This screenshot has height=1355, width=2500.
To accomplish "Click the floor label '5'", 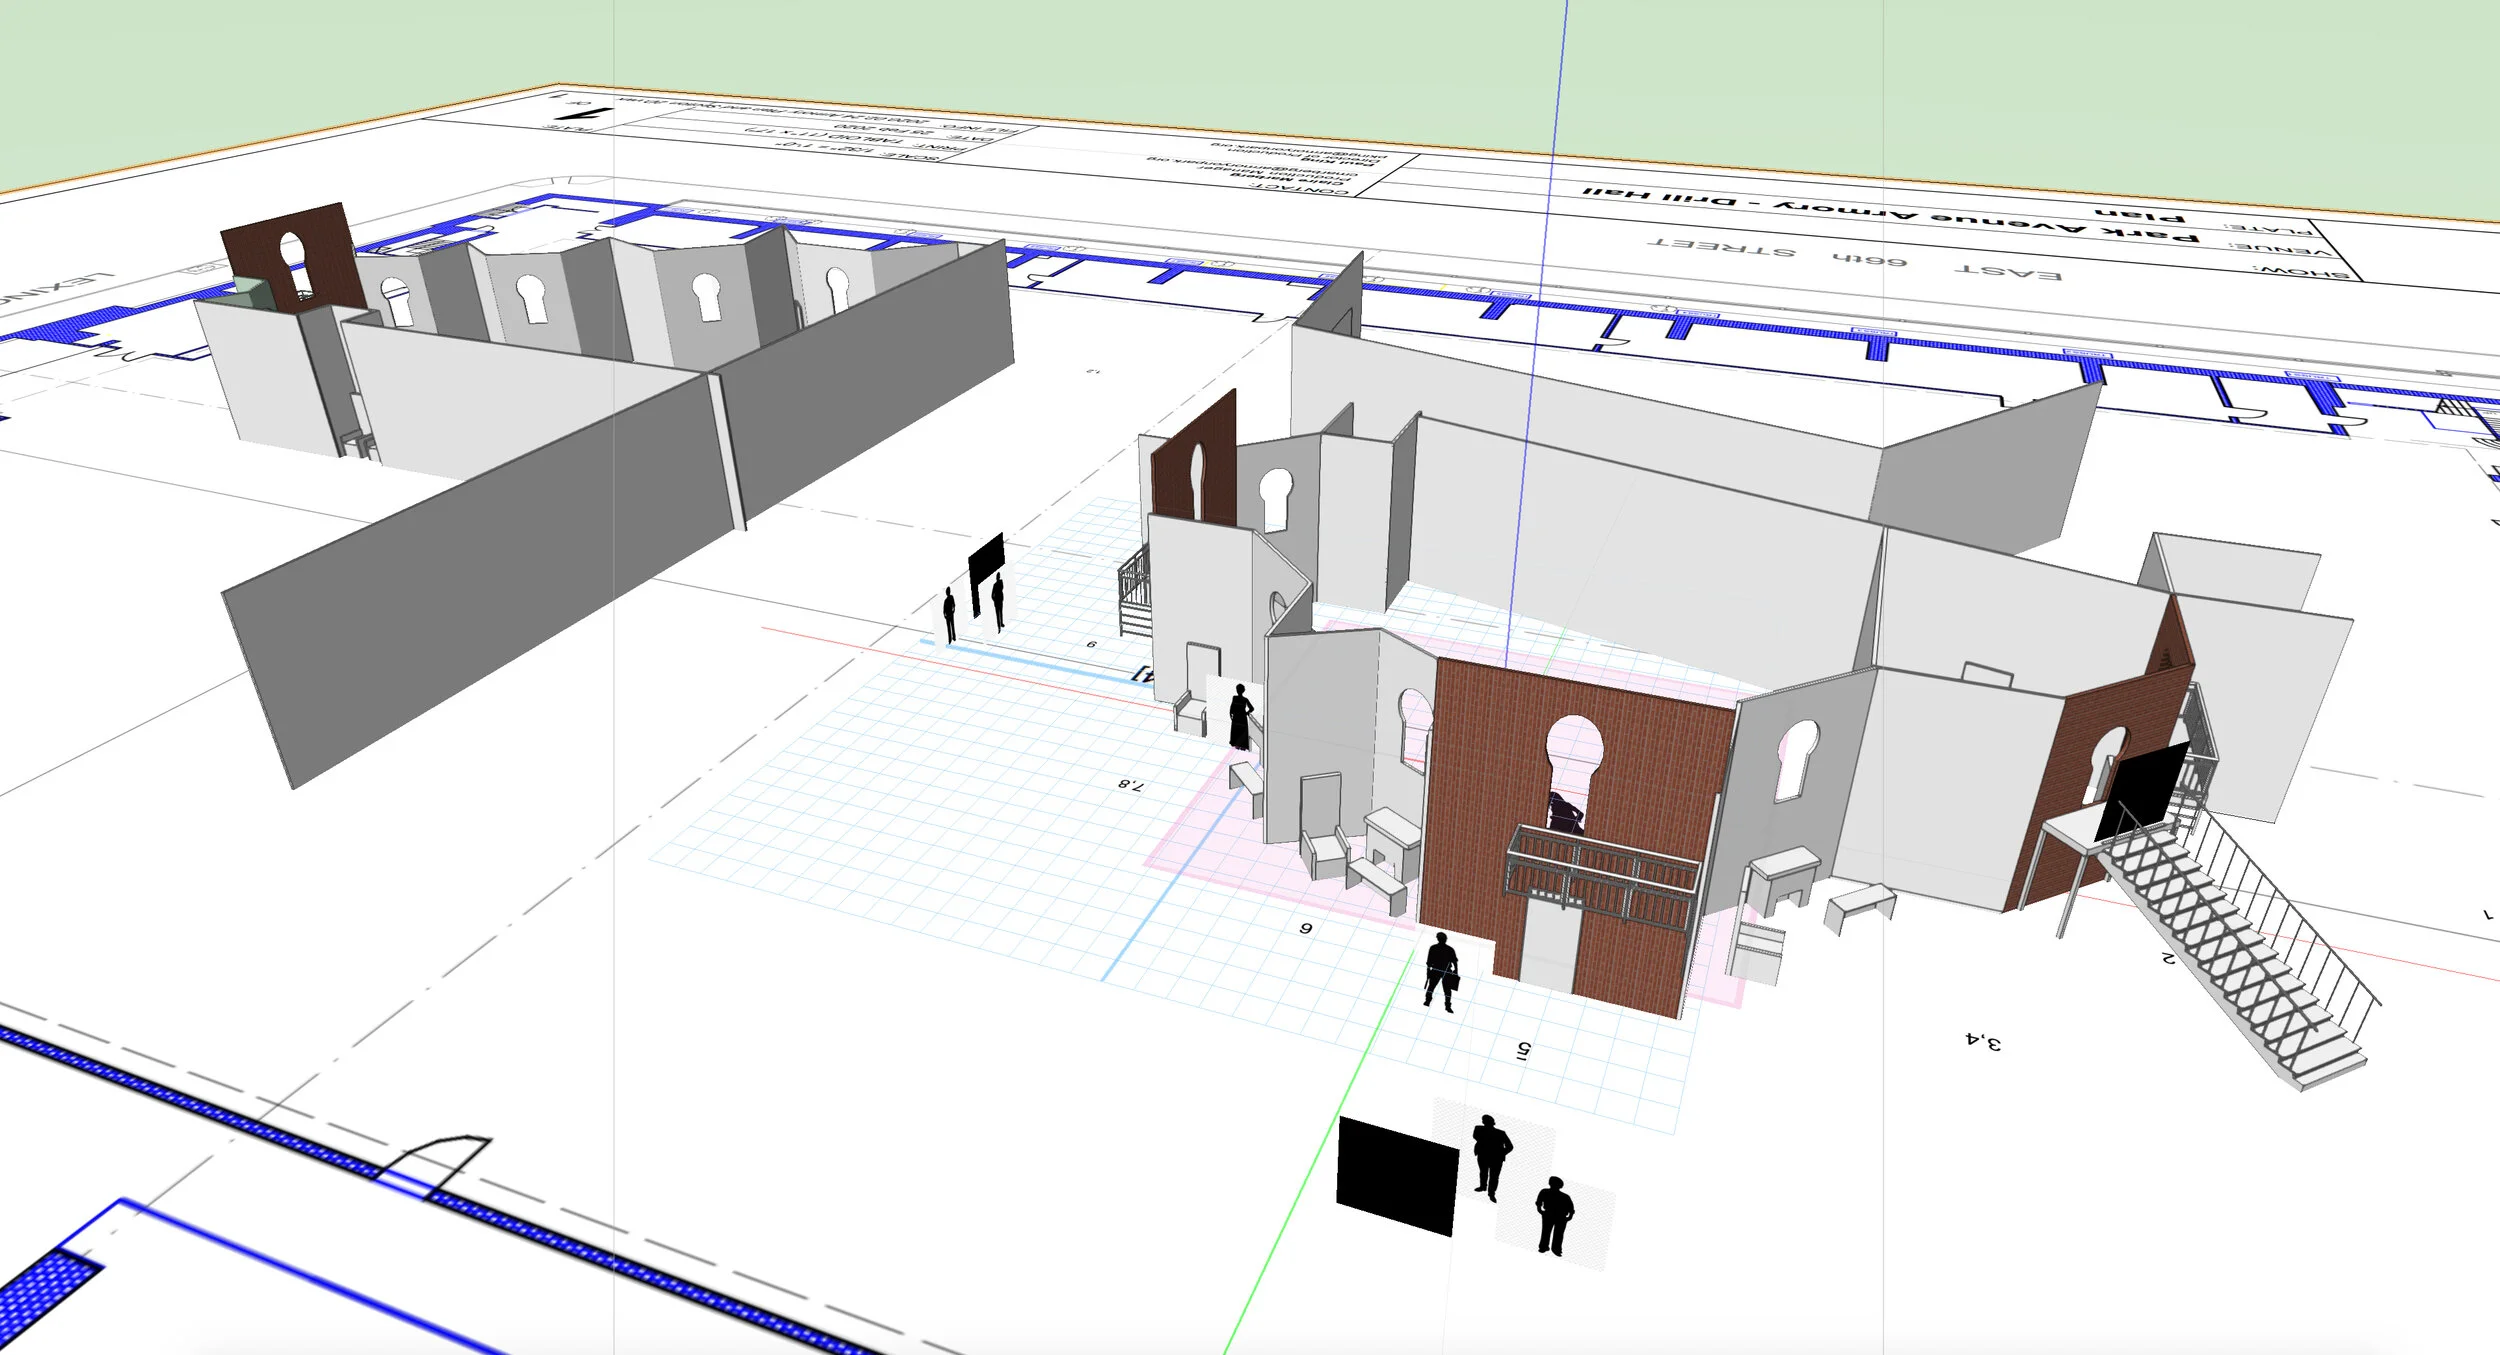I will pyautogui.click(x=1524, y=1050).
